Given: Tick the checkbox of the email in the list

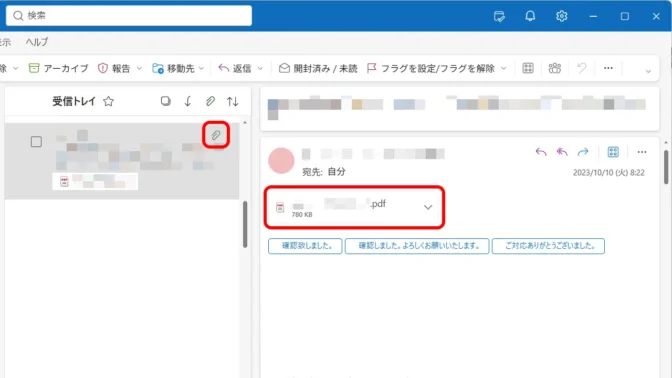Looking at the screenshot, I should pos(36,141).
